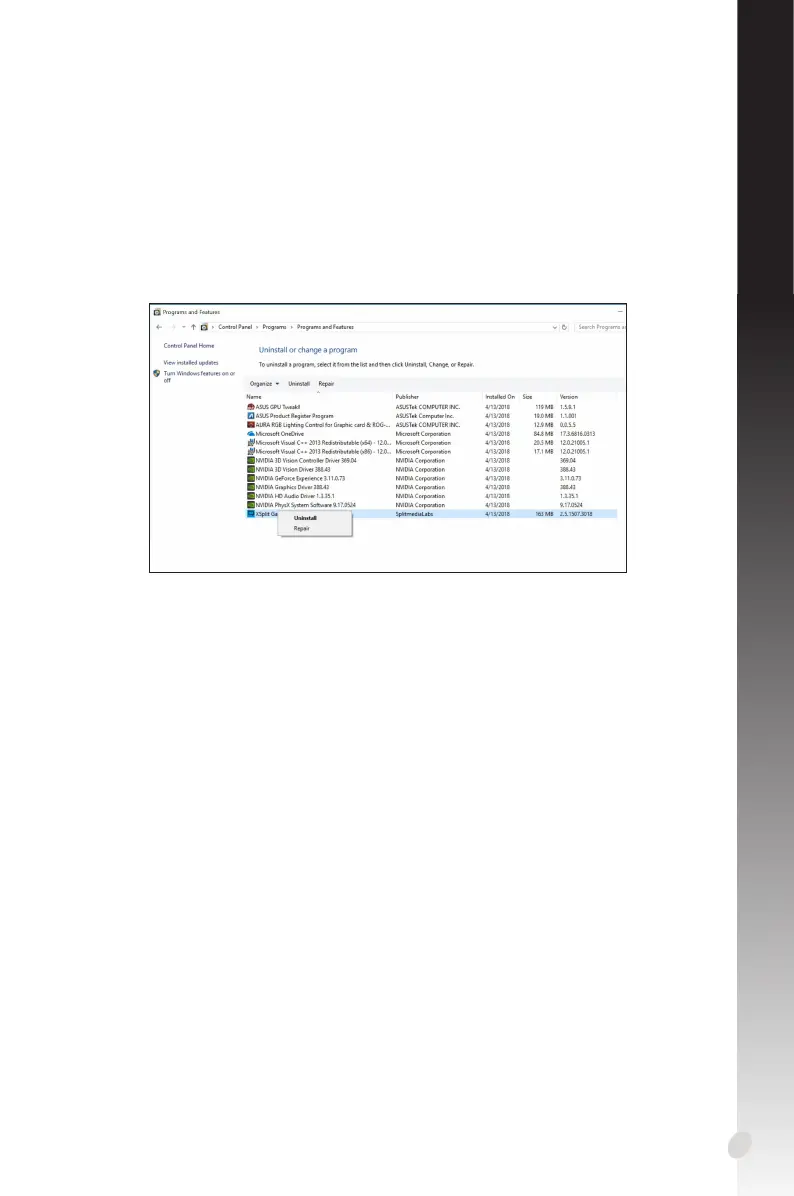Select ASUS Product Register Program entry
794x1196 pixels.
tap(294, 416)
